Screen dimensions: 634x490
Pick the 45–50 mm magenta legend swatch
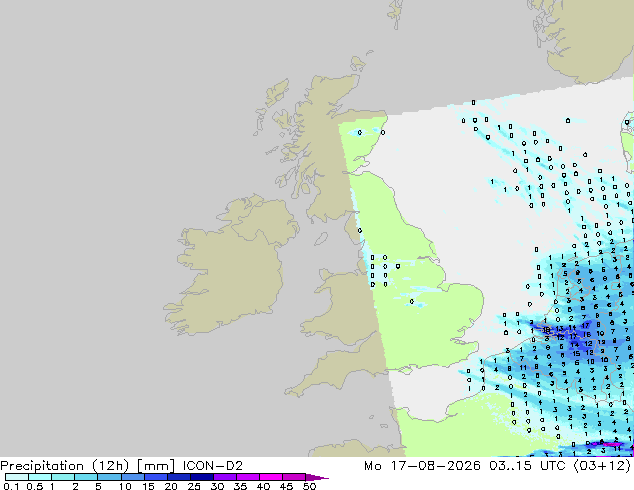click(x=294, y=477)
